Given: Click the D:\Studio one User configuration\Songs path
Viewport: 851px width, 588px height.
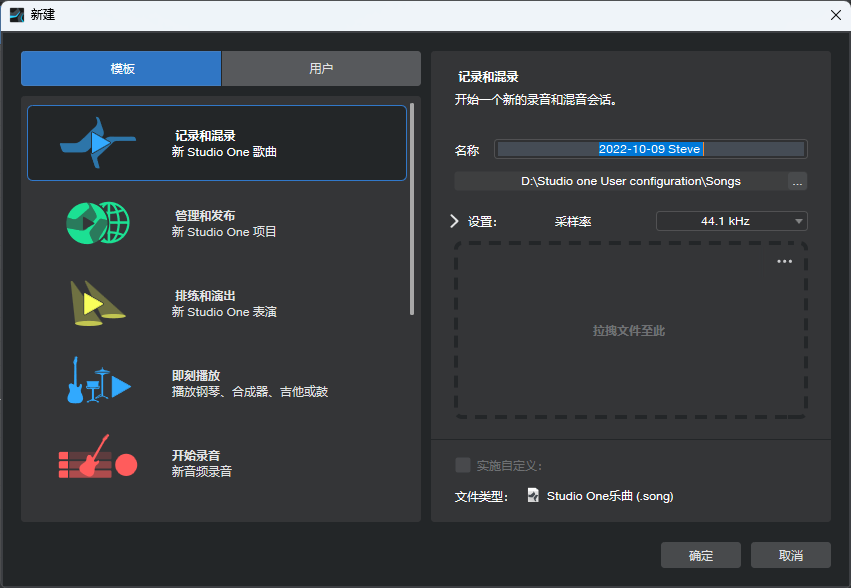Looking at the screenshot, I should click(631, 181).
